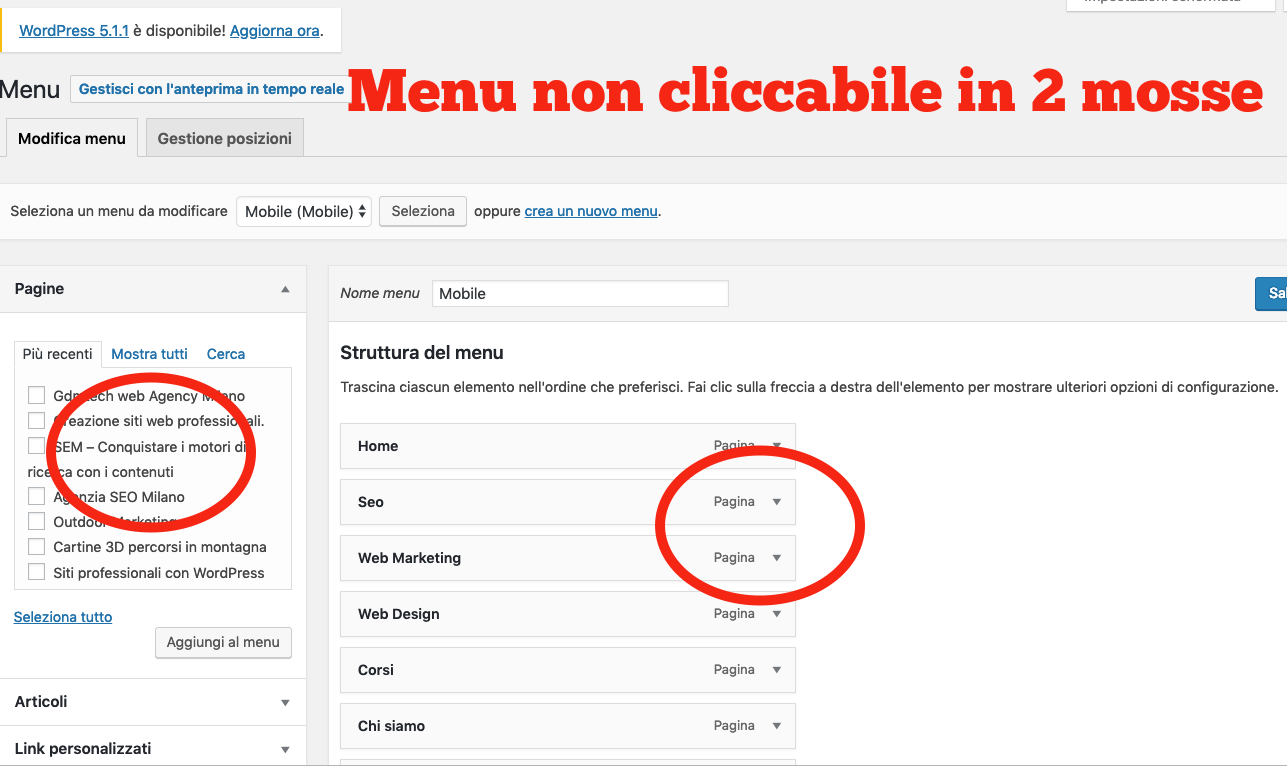Open the menu selection dropdown 'Mobile (Mobile)'
Screen dimensions: 1287x767
304,211
